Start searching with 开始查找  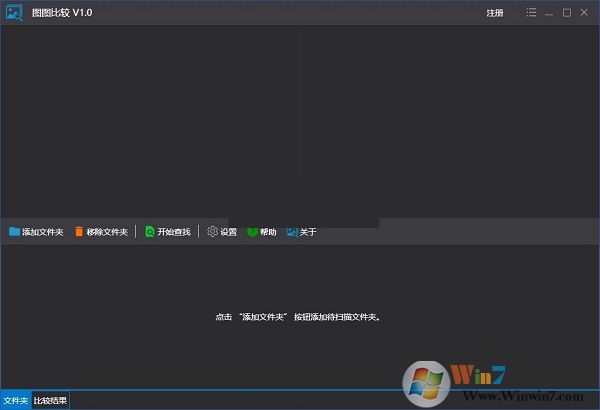click(x=168, y=232)
